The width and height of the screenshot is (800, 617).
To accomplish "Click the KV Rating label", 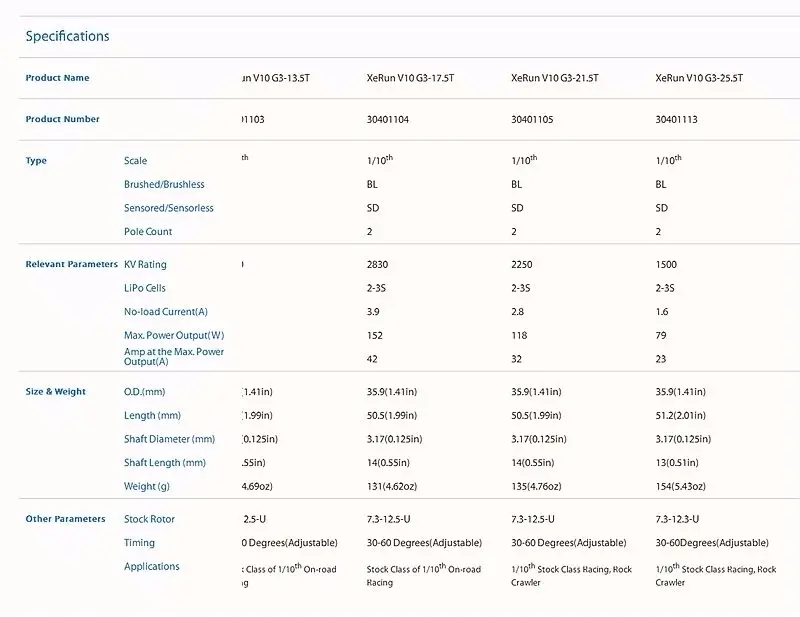I will tap(145, 264).
